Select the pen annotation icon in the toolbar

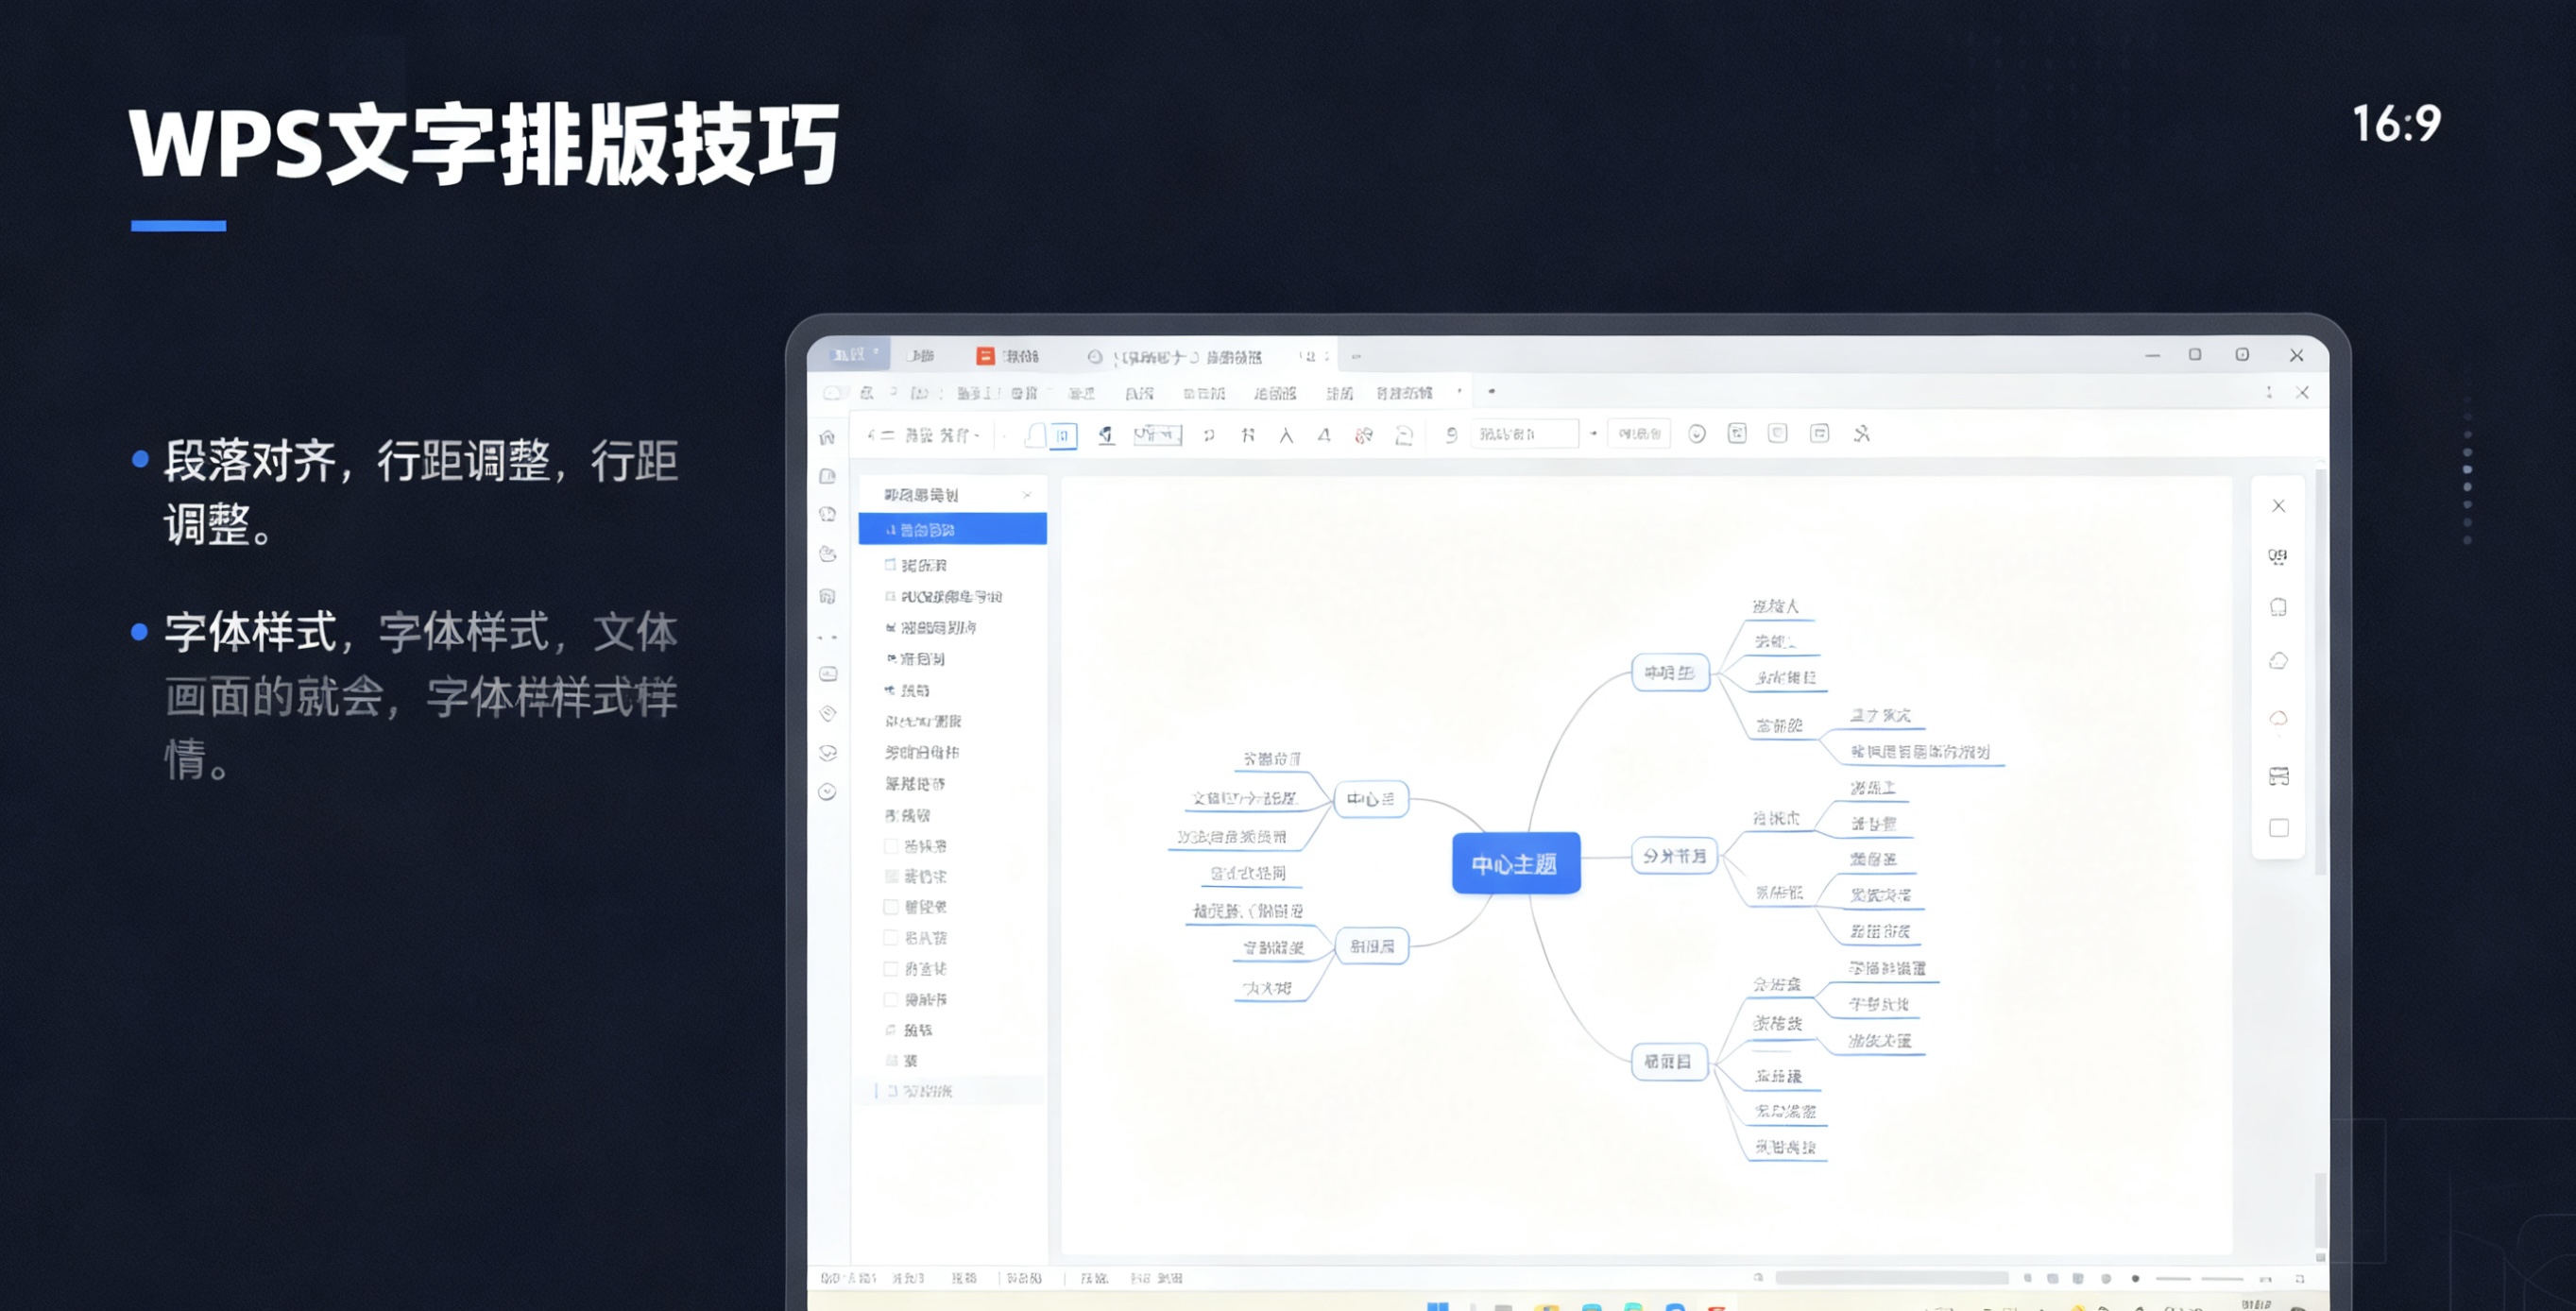pyautogui.click(x=1107, y=433)
